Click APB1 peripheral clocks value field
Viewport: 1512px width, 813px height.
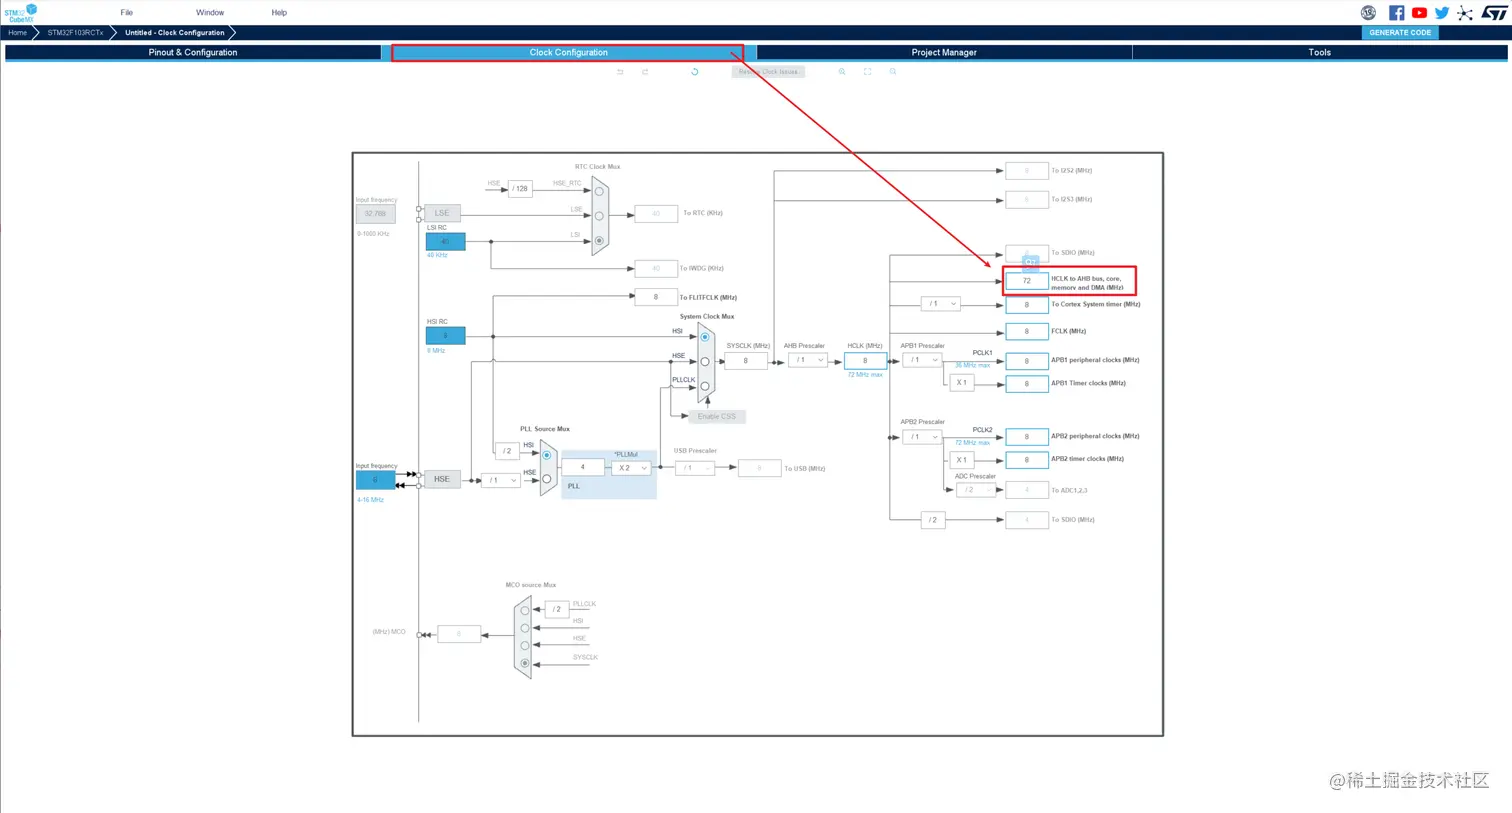[1027, 361]
